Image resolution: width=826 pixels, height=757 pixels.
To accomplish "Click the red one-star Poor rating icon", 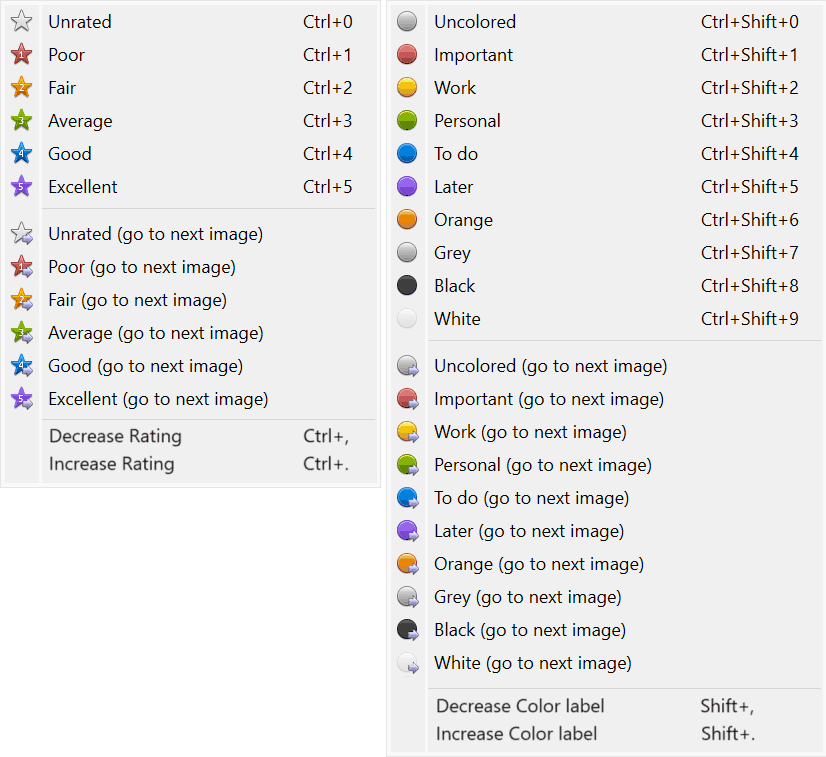I will pos(21,55).
